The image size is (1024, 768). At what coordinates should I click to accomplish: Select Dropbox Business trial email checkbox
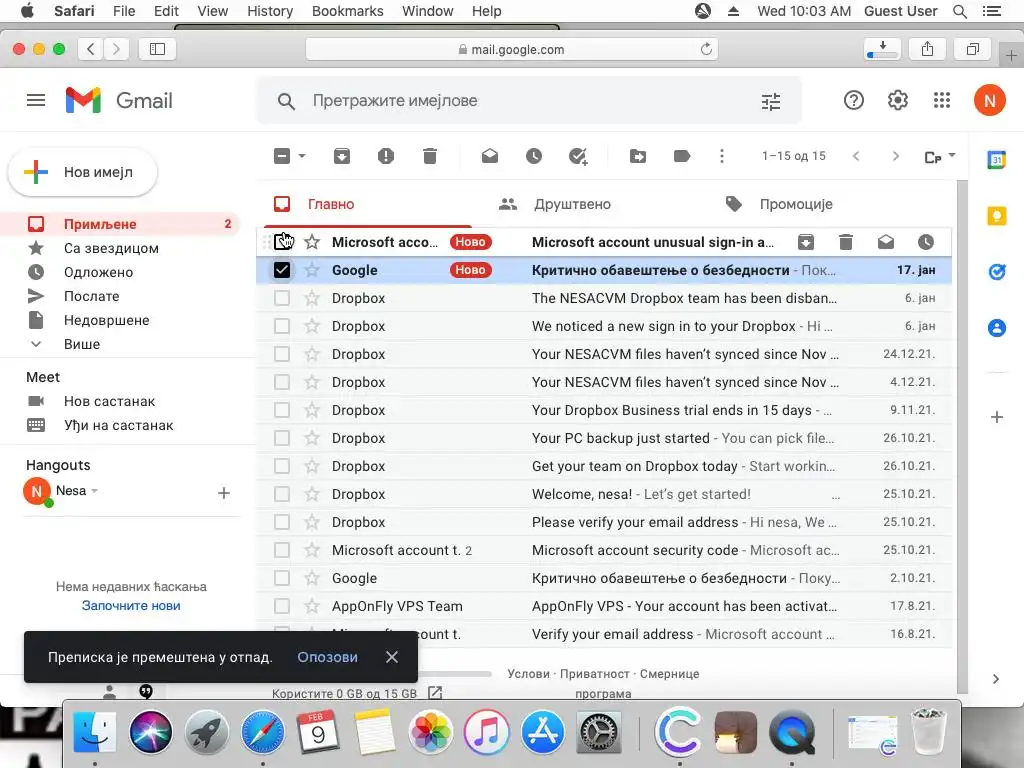[281, 410]
